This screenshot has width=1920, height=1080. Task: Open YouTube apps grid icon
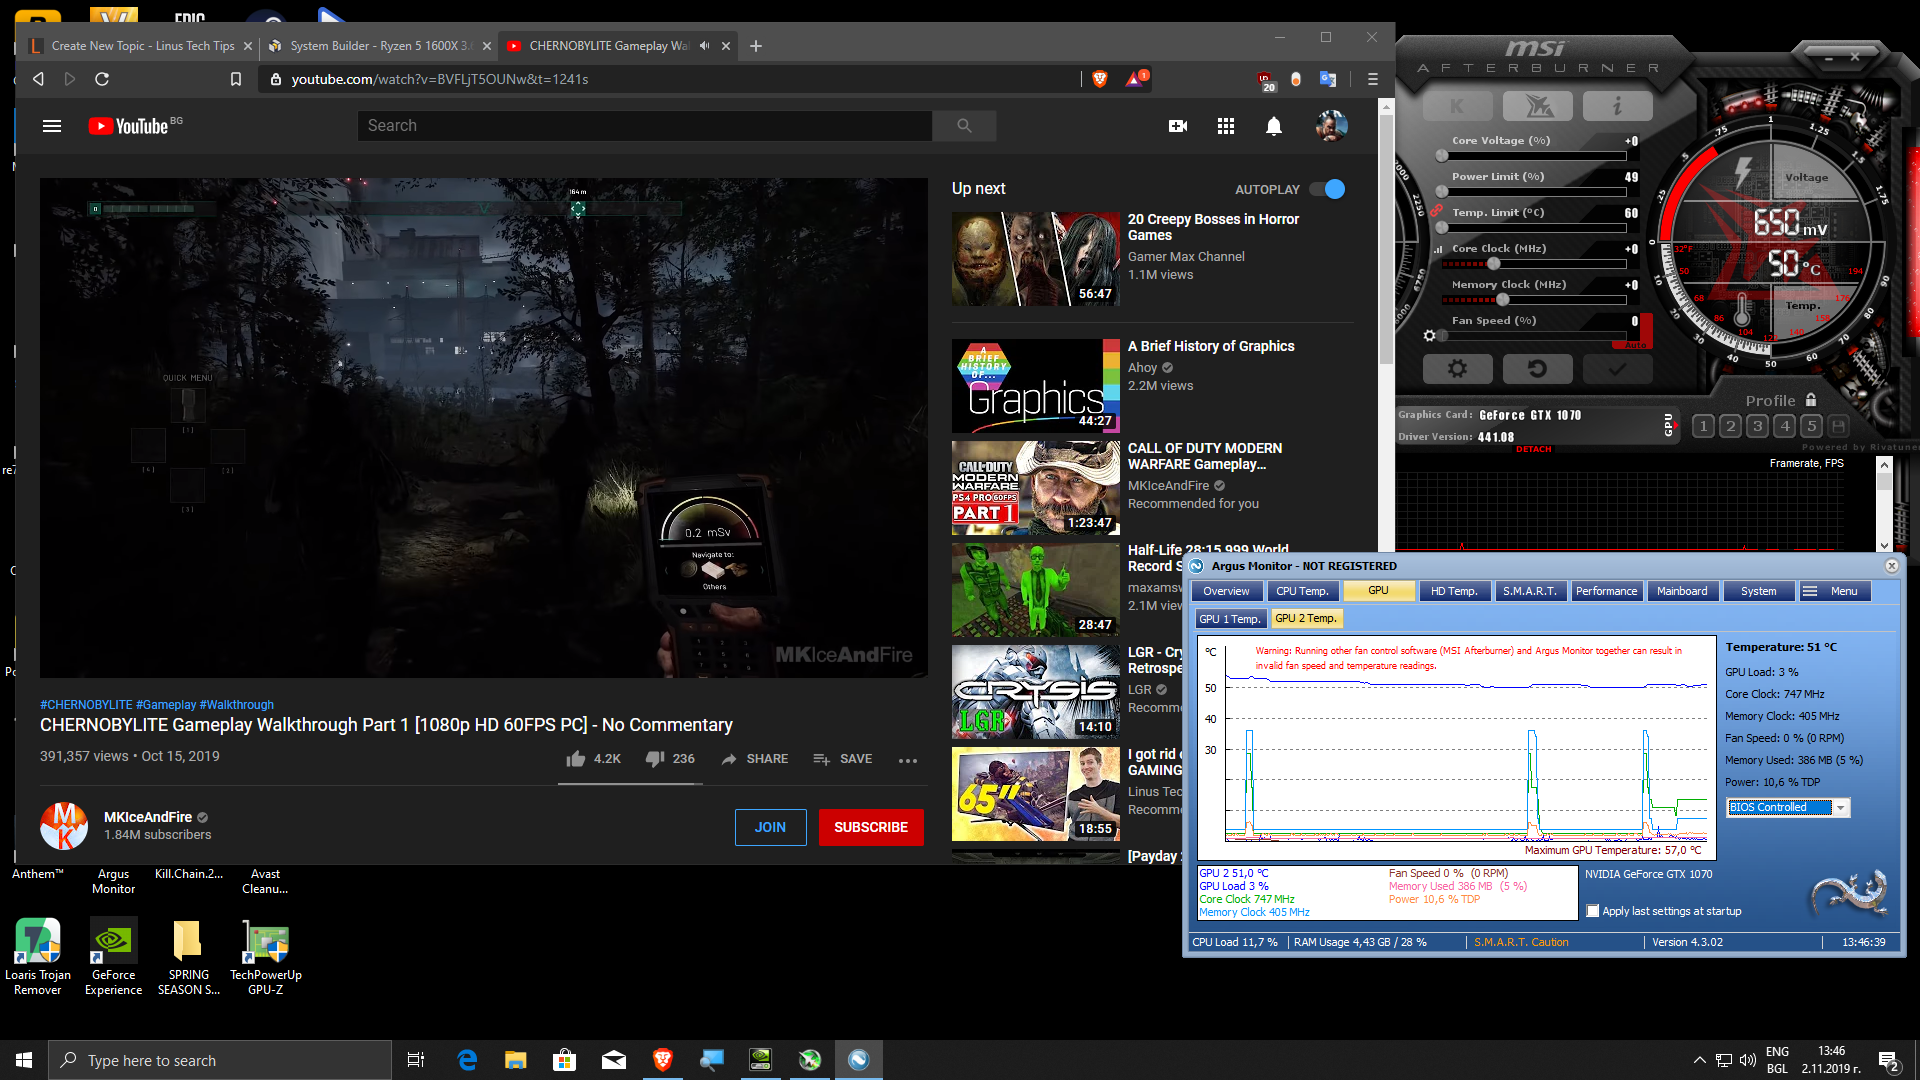pyautogui.click(x=1226, y=126)
